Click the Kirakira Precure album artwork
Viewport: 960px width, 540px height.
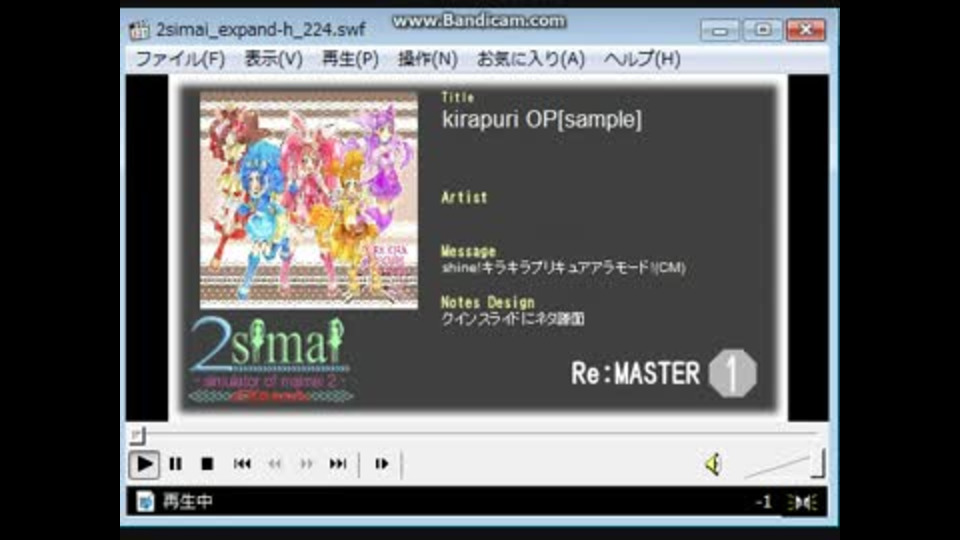coord(309,200)
